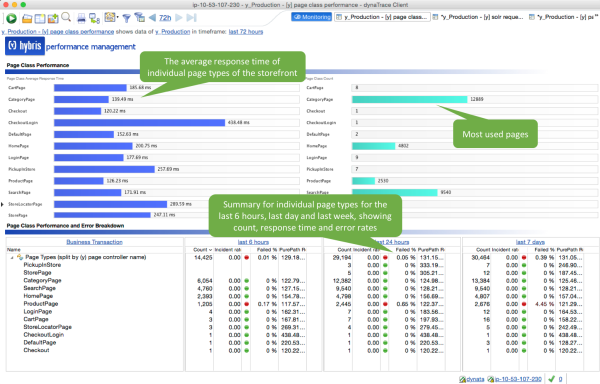
Task: Select the LoginPage tree row
Action: coord(38,311)
